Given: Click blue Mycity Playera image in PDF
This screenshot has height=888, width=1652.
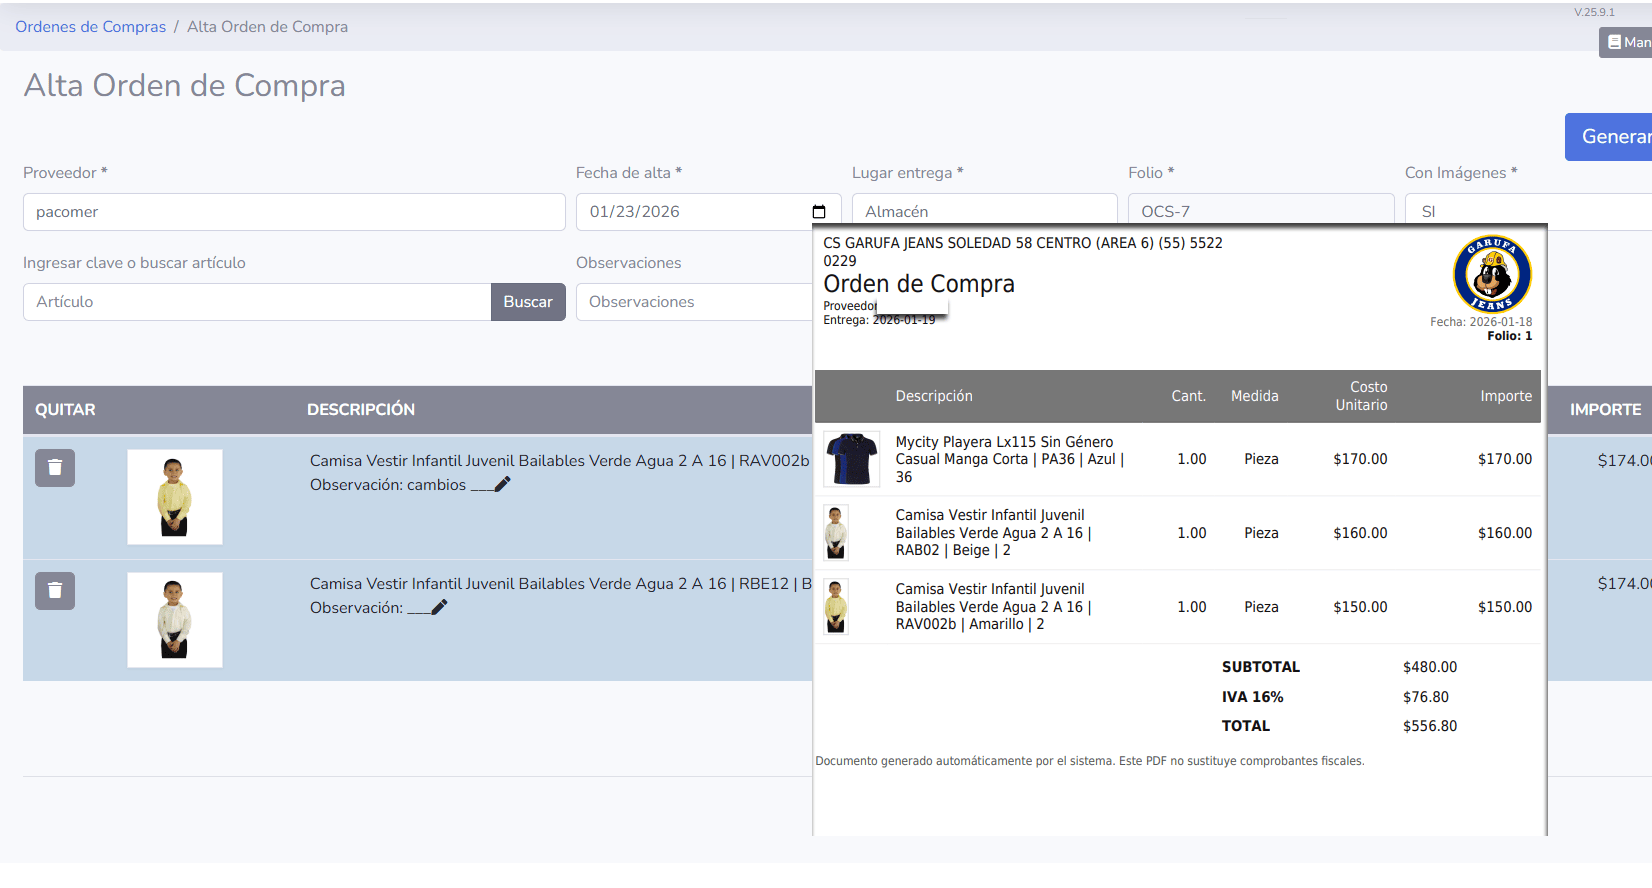Looking at the screenshot, I should click(851, 459).
